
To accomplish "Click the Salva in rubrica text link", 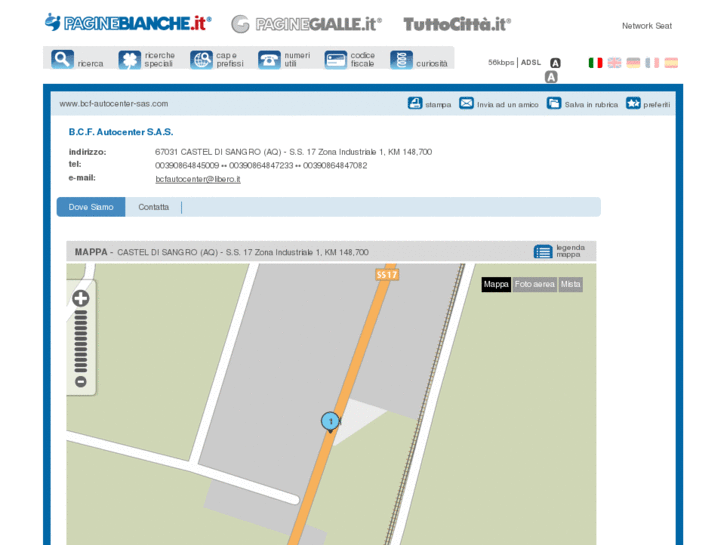I will click(591, 105).
